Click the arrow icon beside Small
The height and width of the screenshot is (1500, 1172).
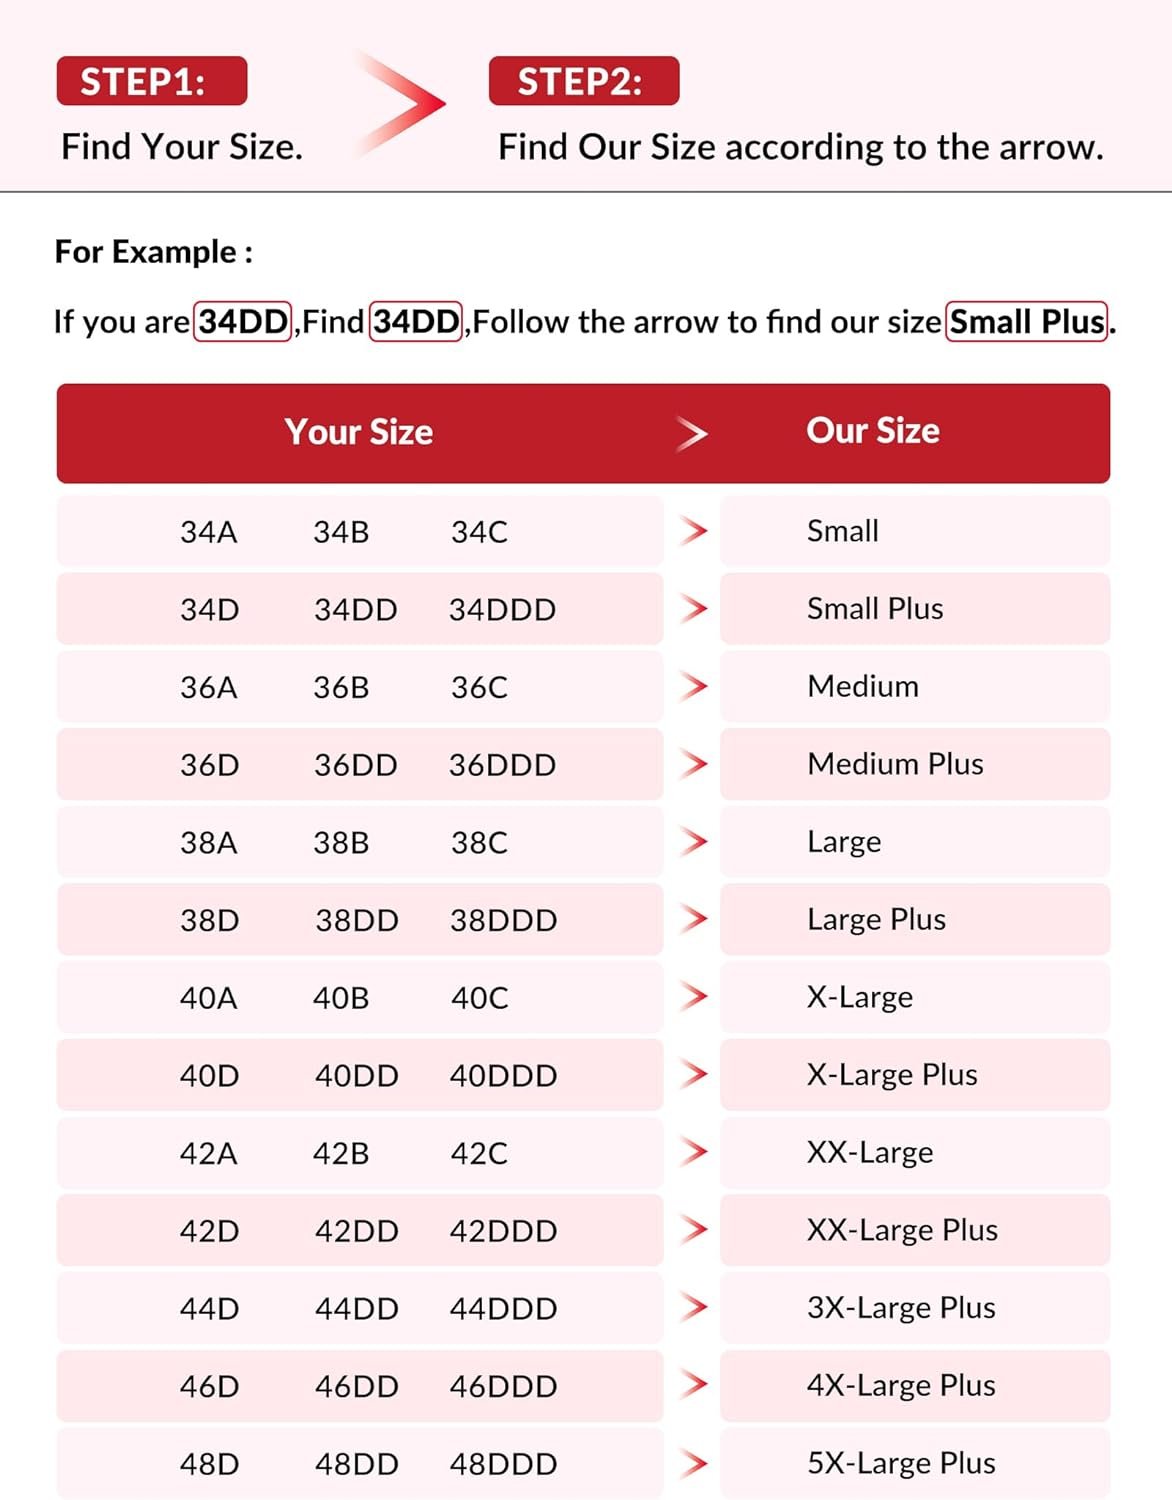(693, 531)
